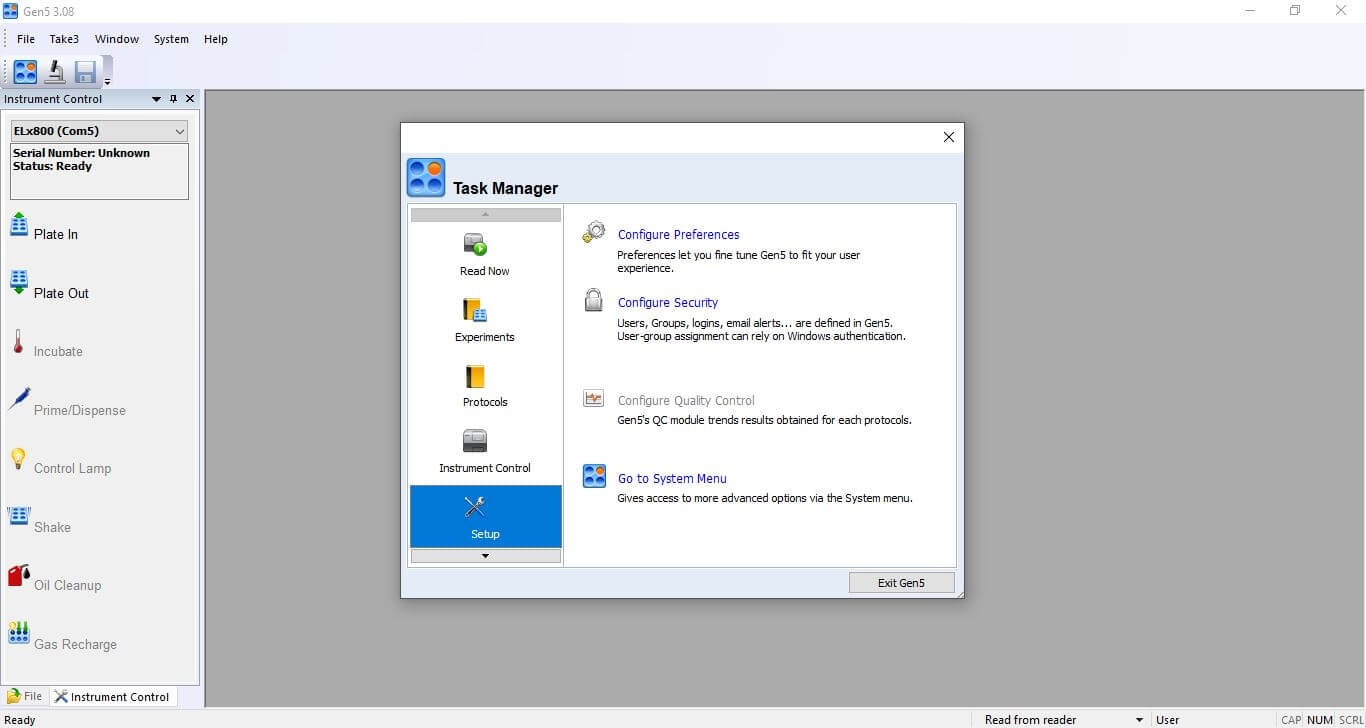Click the Incubate thermometer icon
Screen dimensions: 1366x728
(18, 342)
